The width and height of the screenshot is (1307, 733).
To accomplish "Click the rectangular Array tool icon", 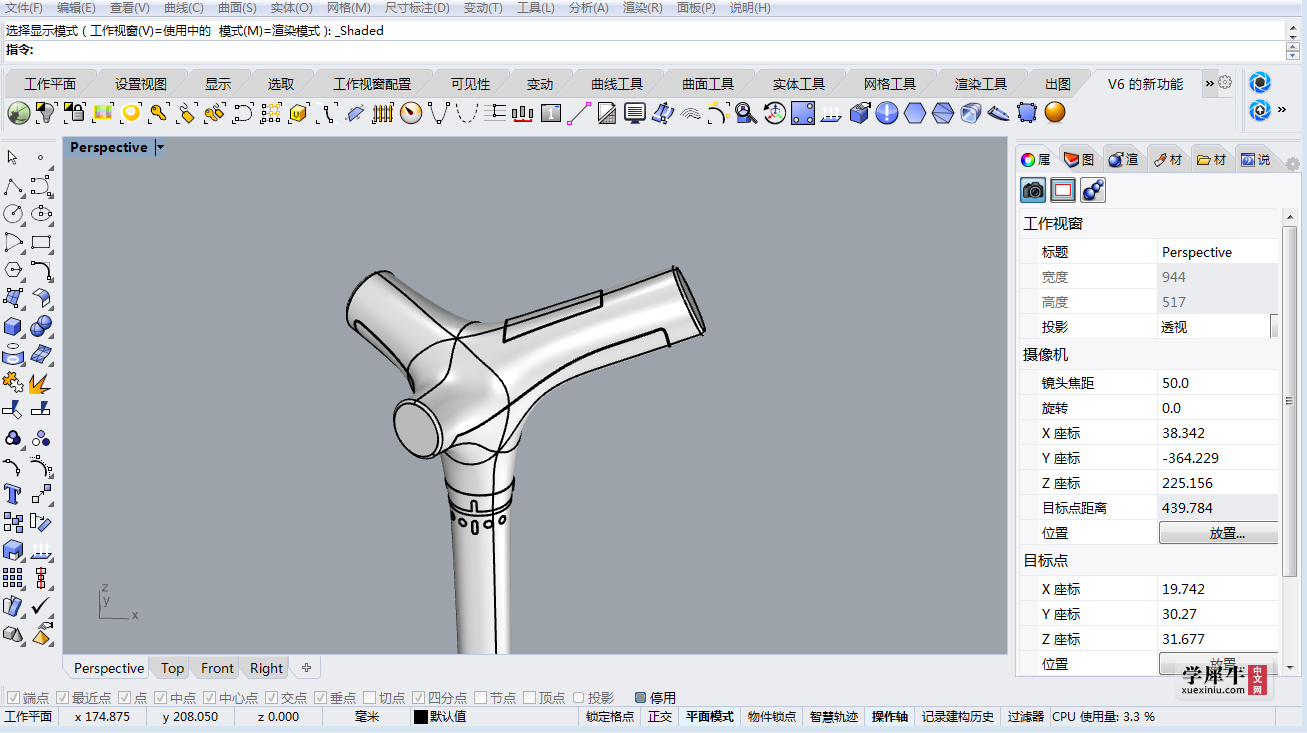I will pos(13,578).
